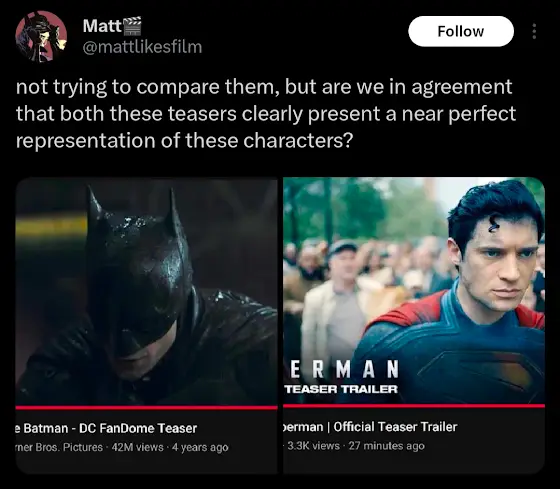The height and width of the screenshot is (489, 560).
Task: Click the tweet text about teasers
Action: (266, 113)
